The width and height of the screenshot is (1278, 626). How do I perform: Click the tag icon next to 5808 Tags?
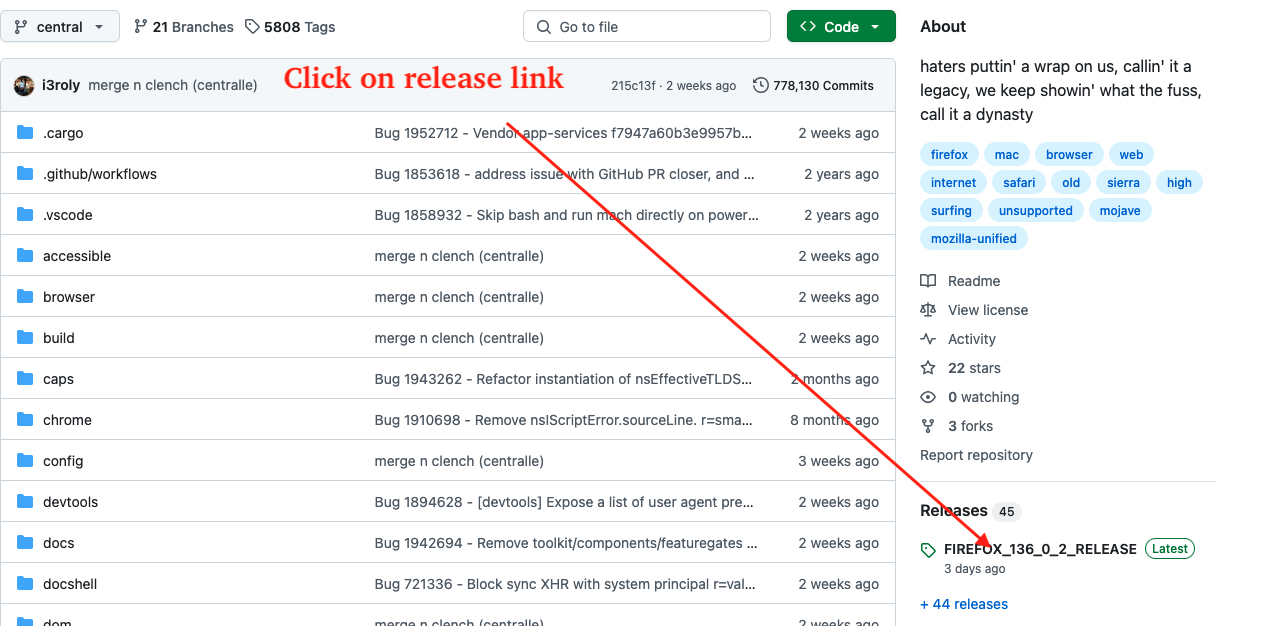coord(252,27)
